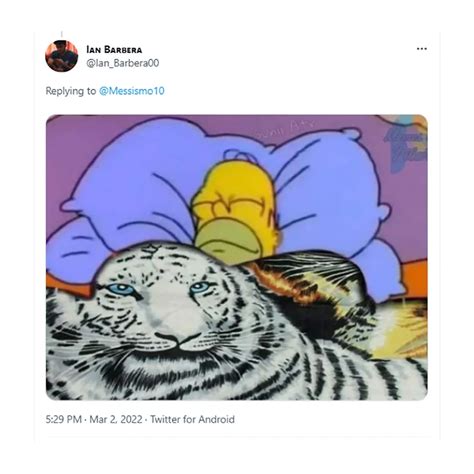Open the Ian Barbera display name
Screen dimensions: 474x474
point(114,50)
